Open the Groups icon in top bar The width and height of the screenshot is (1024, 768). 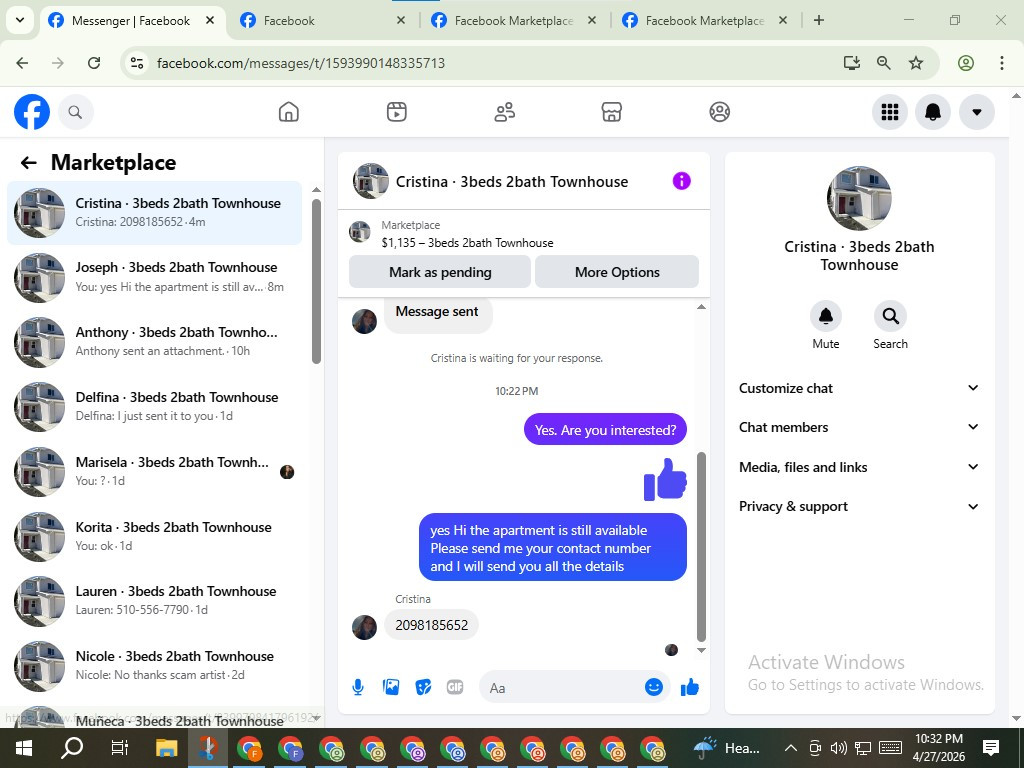click(x=719, y=112)
